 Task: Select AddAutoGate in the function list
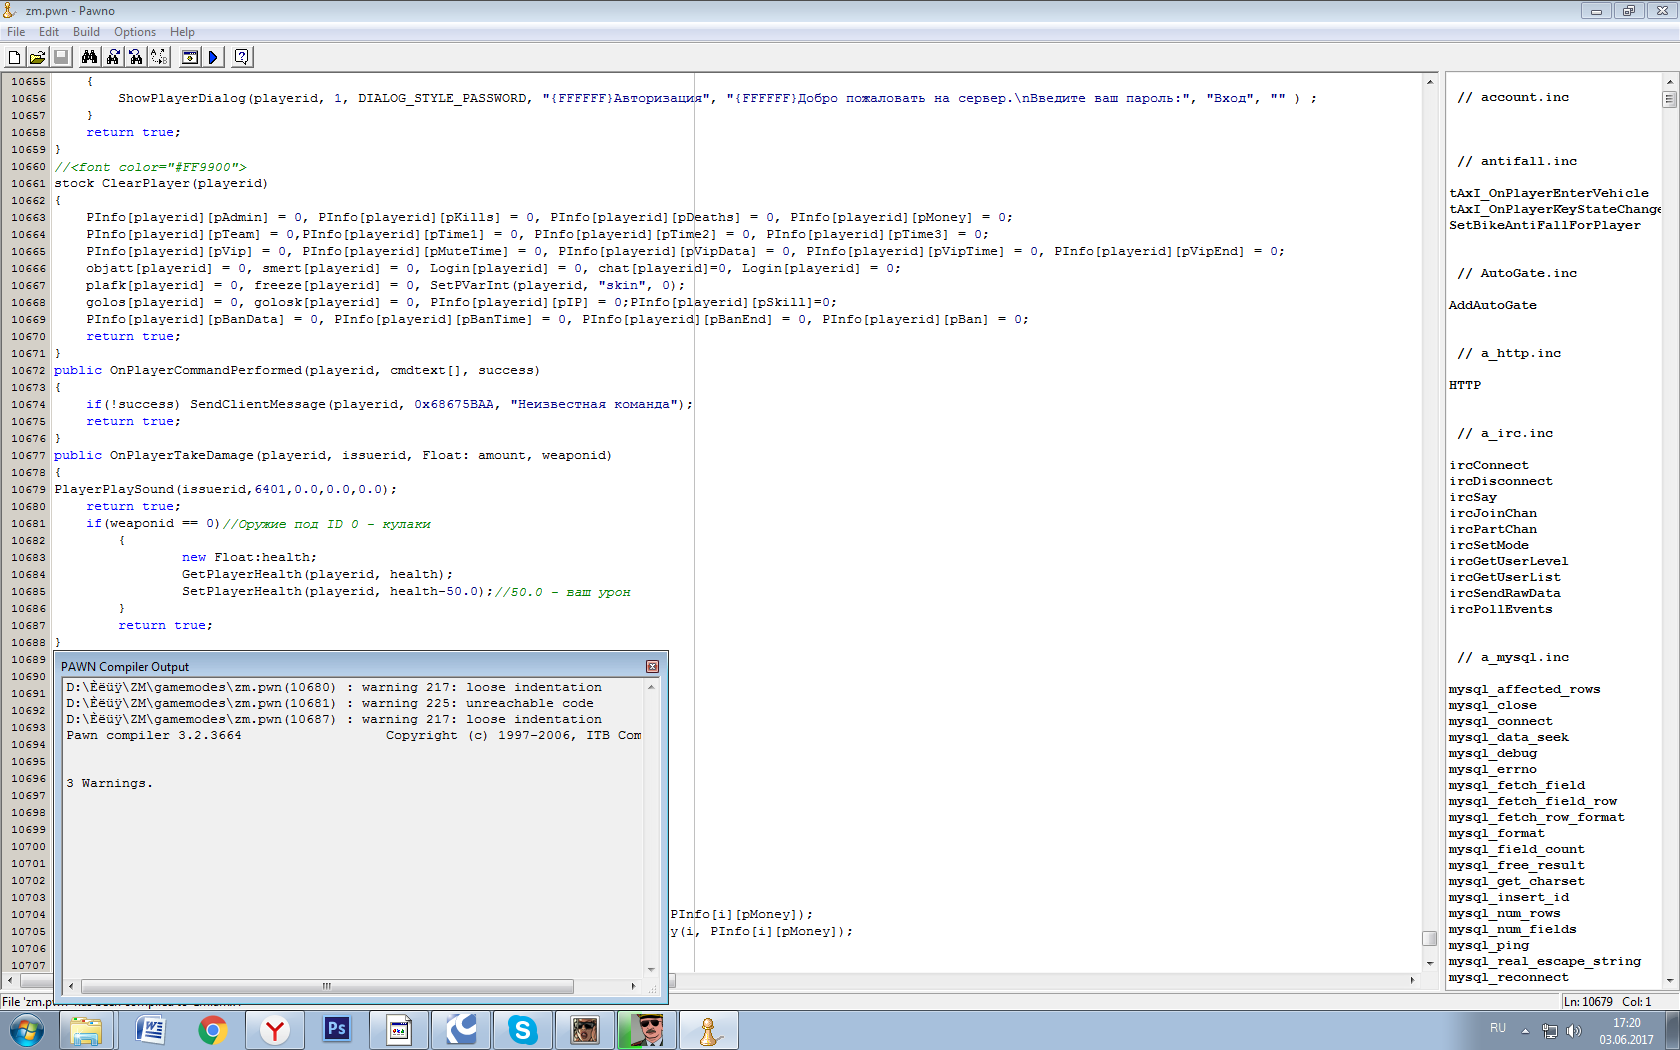click(1492, 305)
